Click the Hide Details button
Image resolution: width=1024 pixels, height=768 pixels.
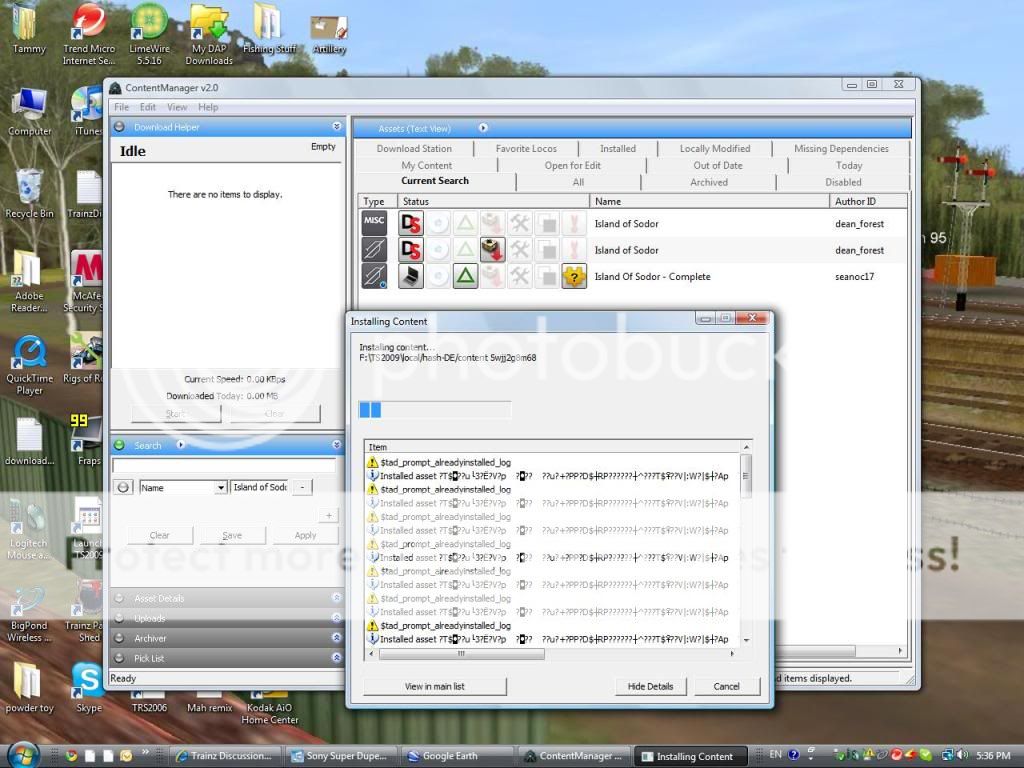pyautogui.click(x=650, y=686)
